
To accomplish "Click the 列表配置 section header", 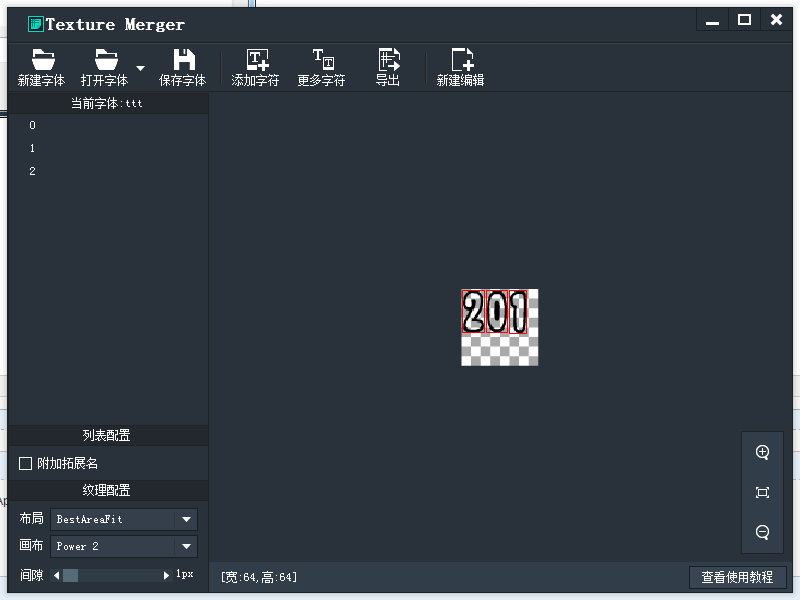I will [x=107, y=435].
